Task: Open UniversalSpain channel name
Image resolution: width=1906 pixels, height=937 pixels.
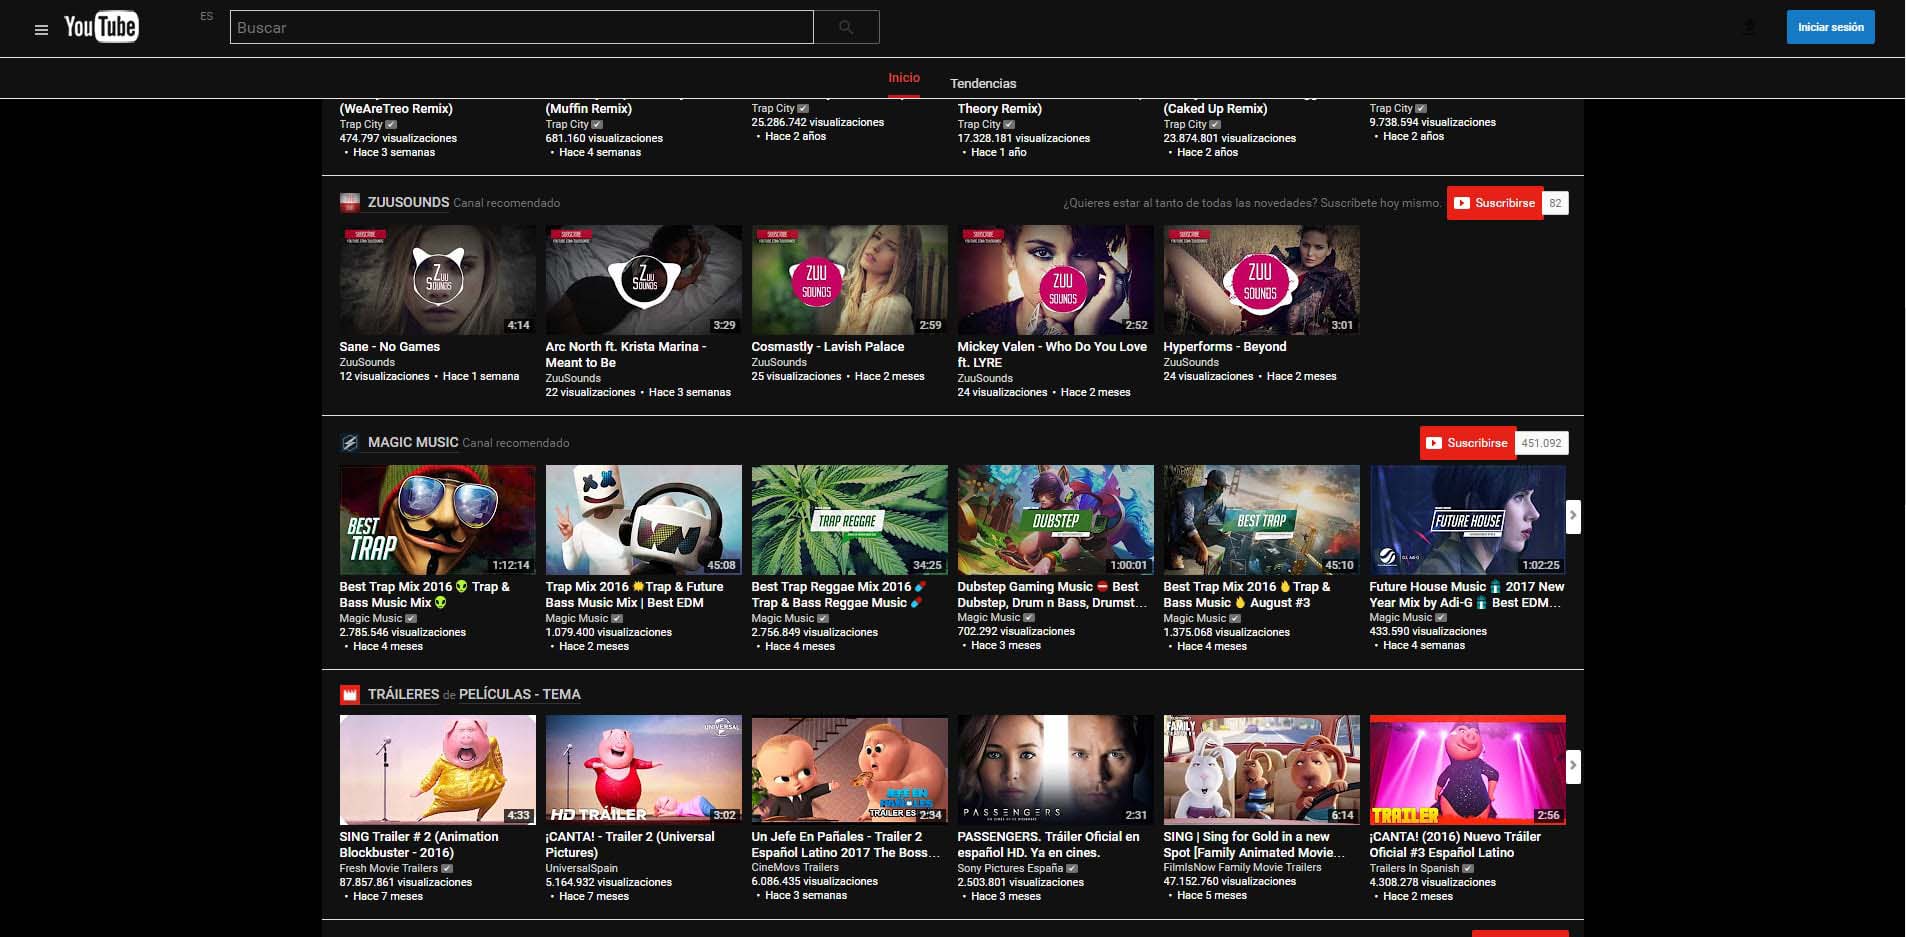Action: pyautogui.click(x=581, y=868)
